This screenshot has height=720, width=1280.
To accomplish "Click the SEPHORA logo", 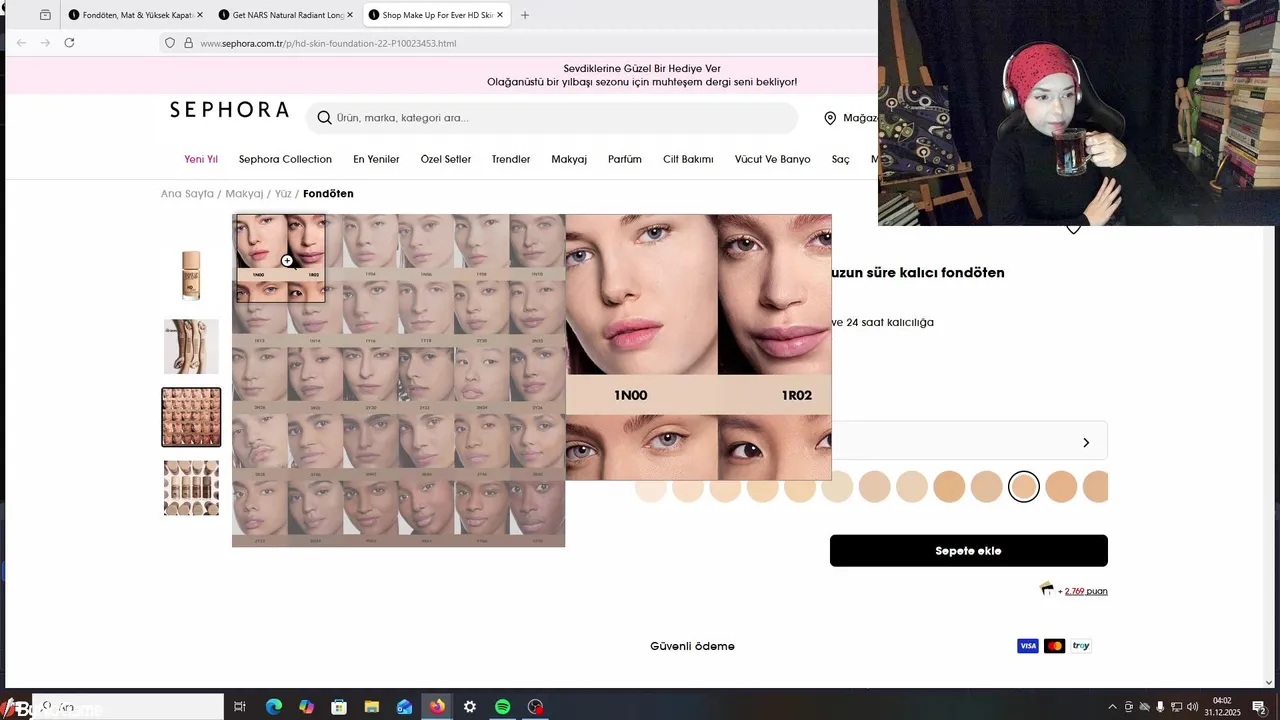I will coord(229,110).
